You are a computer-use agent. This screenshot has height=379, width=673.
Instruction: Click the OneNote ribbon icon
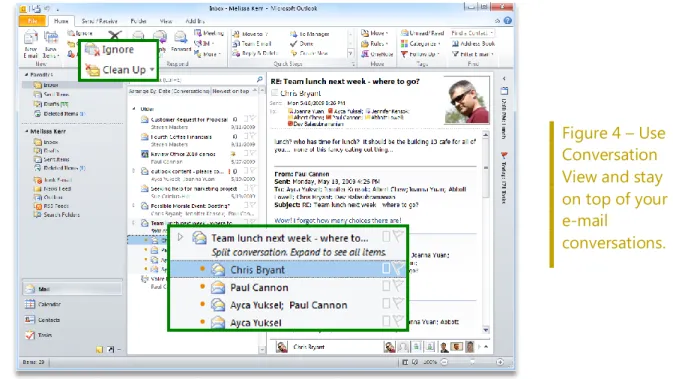tap(365, 54)
